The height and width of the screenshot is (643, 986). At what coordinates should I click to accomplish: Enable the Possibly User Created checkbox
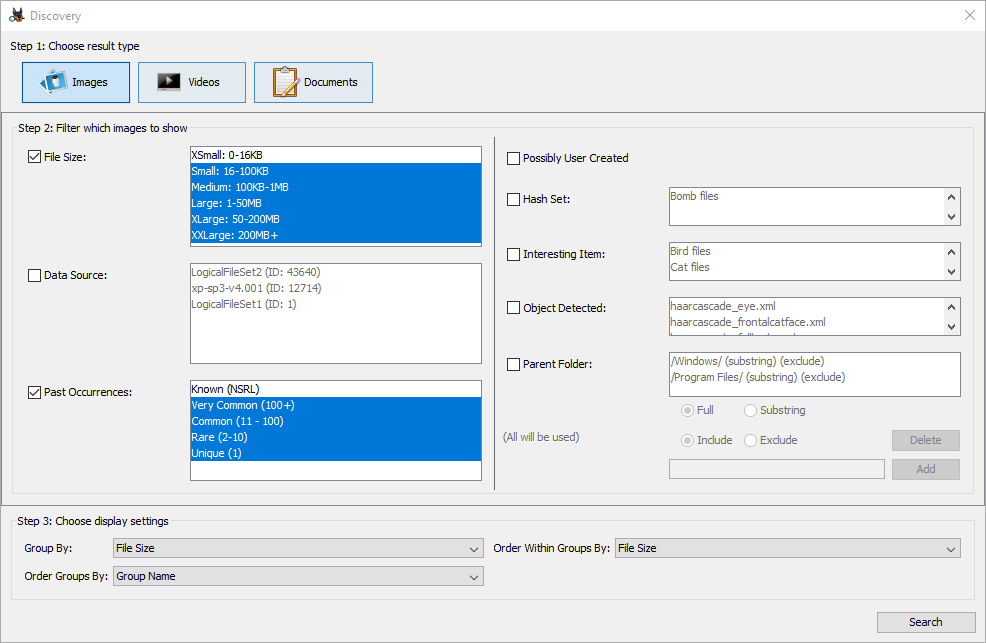pos(513,158)
